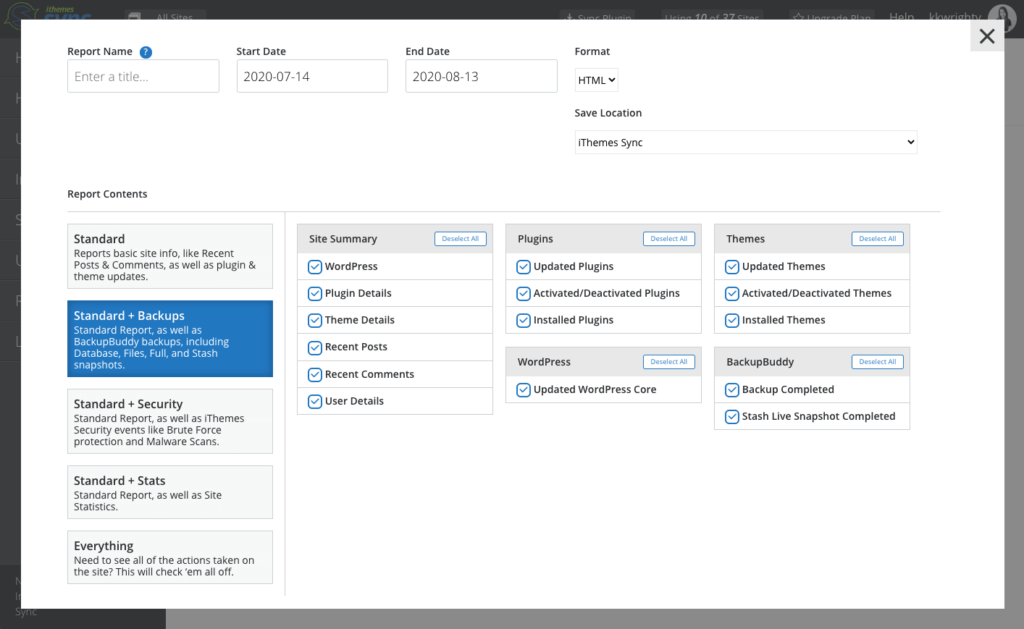Screen dimensions: 1024x629
Task: Uncheck the WordPress checkbox in Site Summary
Action: [315, 266]
